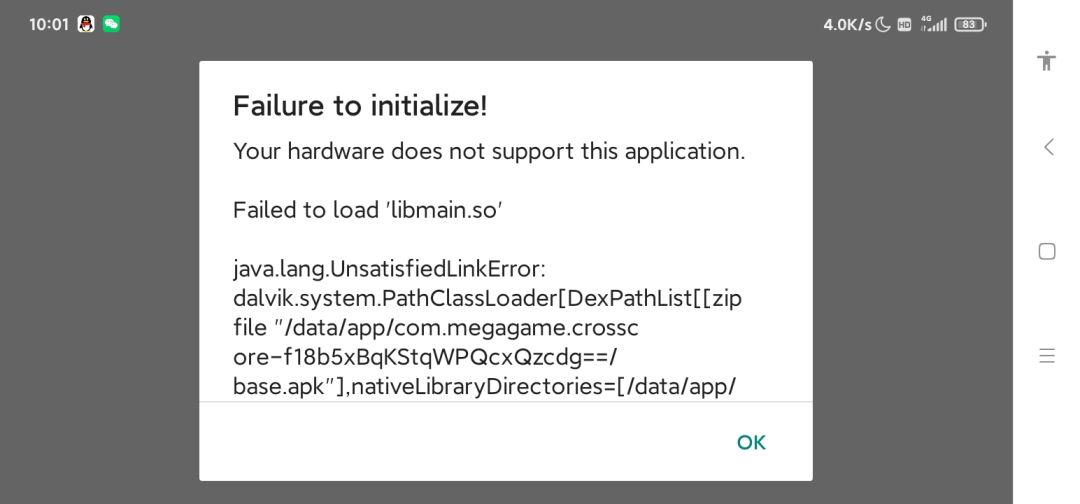This screenshot has height=504, width=1080.
Task: Click the "Failed to load 'libmain.so'" line
Action: pos(367,210)
